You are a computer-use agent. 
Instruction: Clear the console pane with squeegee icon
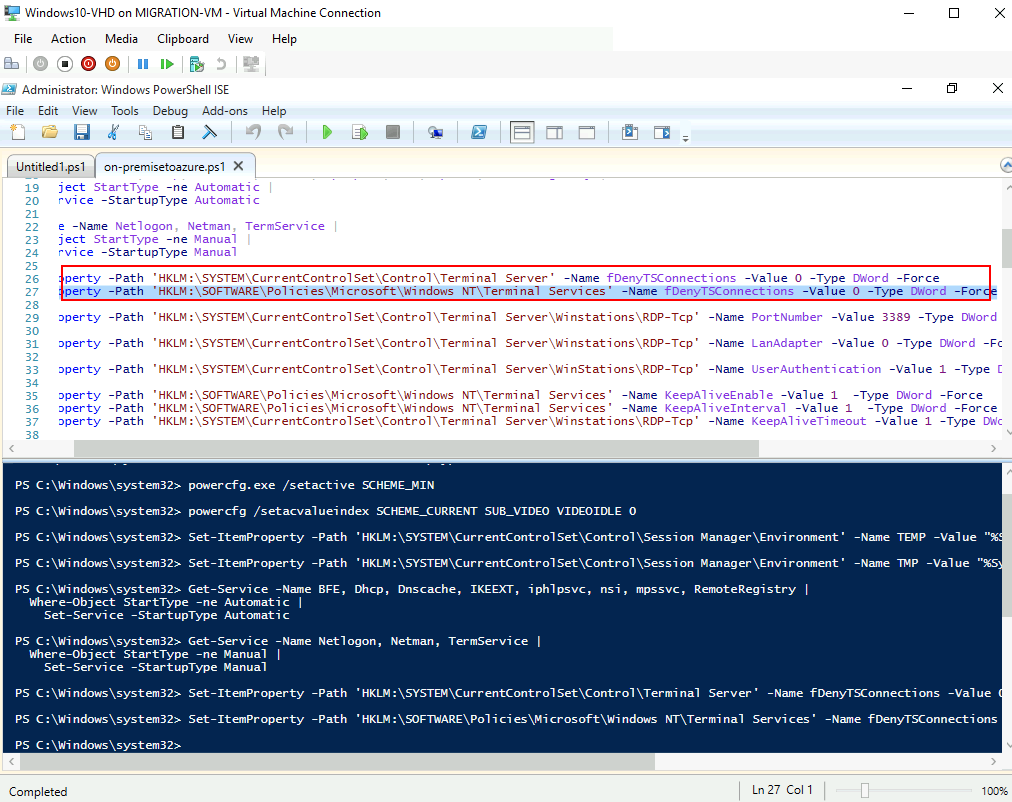pos(210,132)
